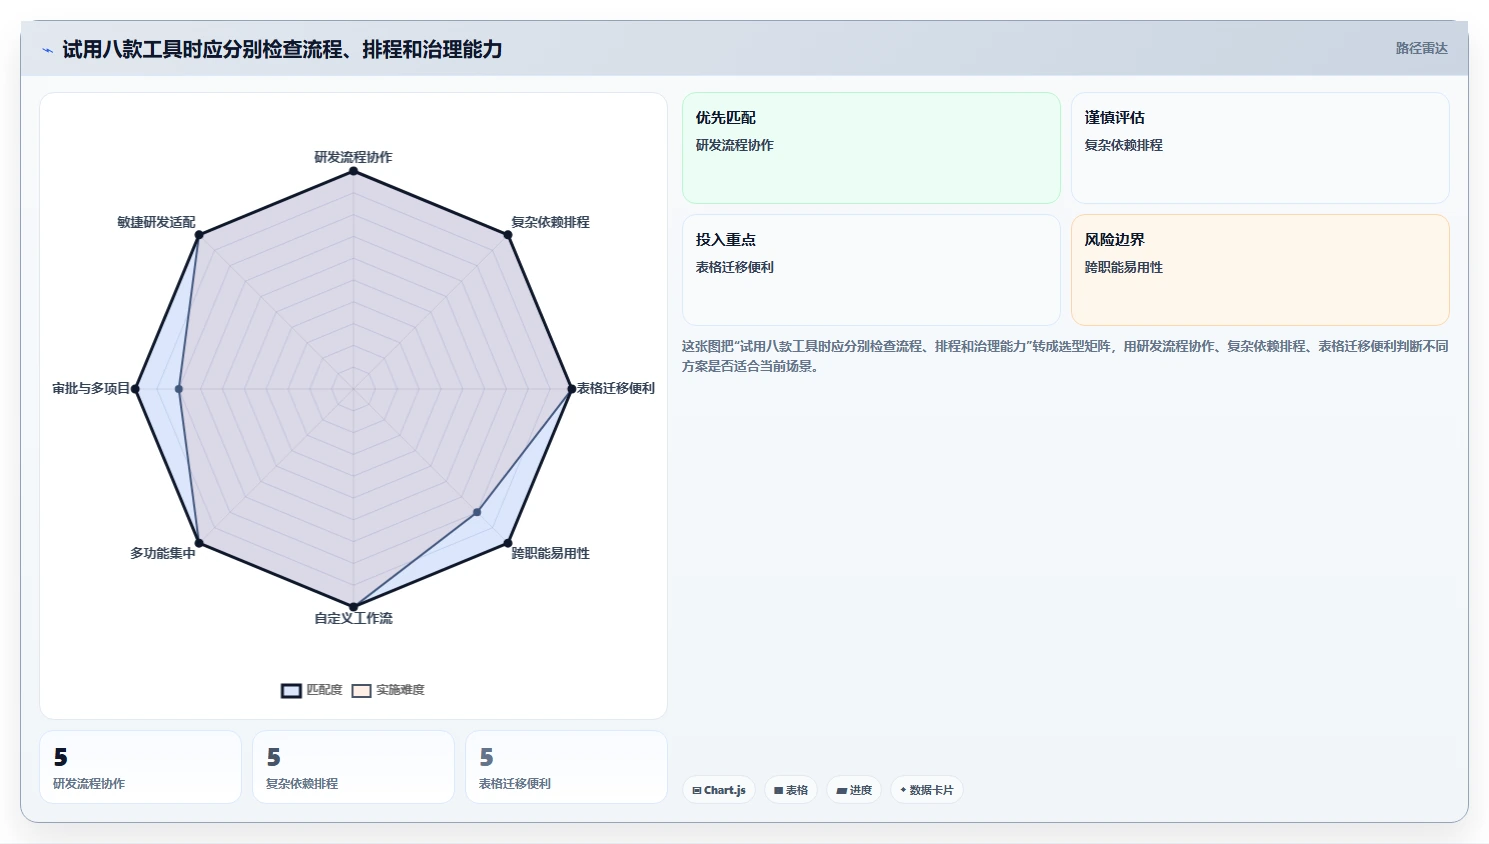Click the Chart.js chip icon
The width and height of the screenshot is (1489, 844).
click(697, 790)
